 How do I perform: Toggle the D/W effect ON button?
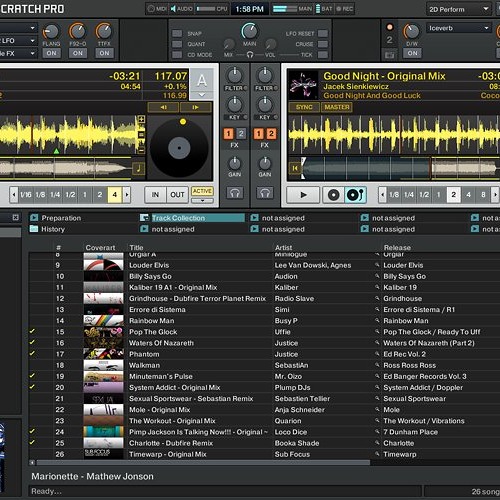point(412,53)
